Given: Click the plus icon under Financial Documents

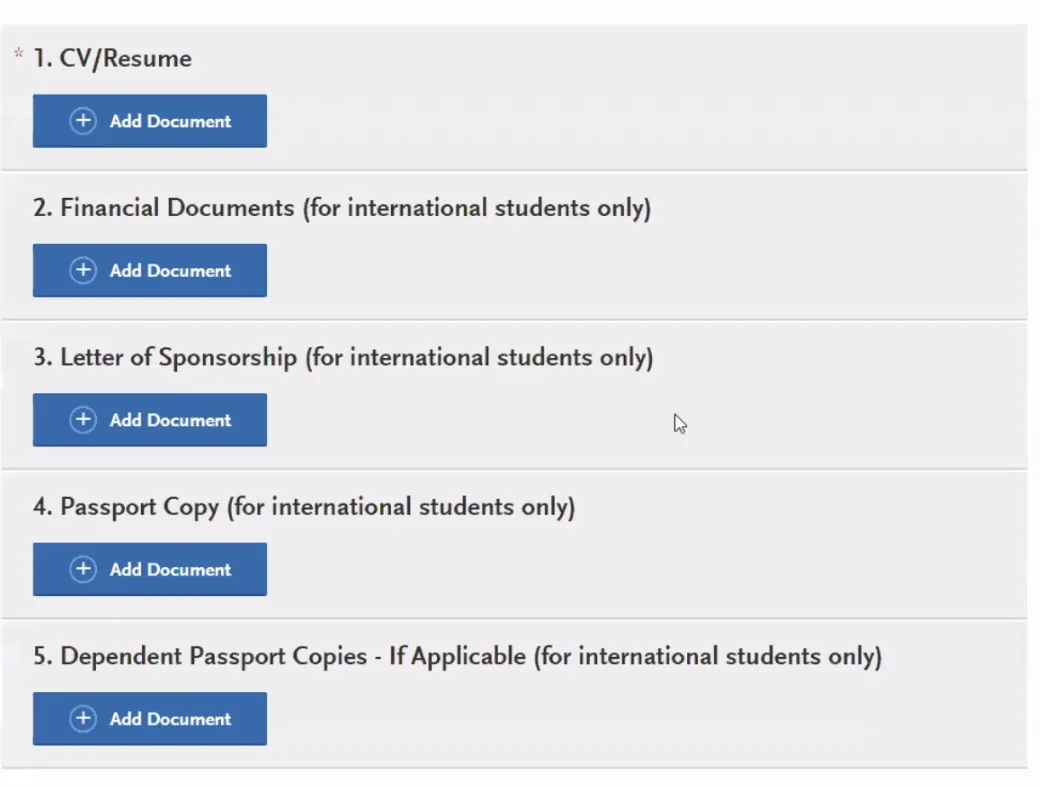Looking at the screenshot, I should coord(83,270).
